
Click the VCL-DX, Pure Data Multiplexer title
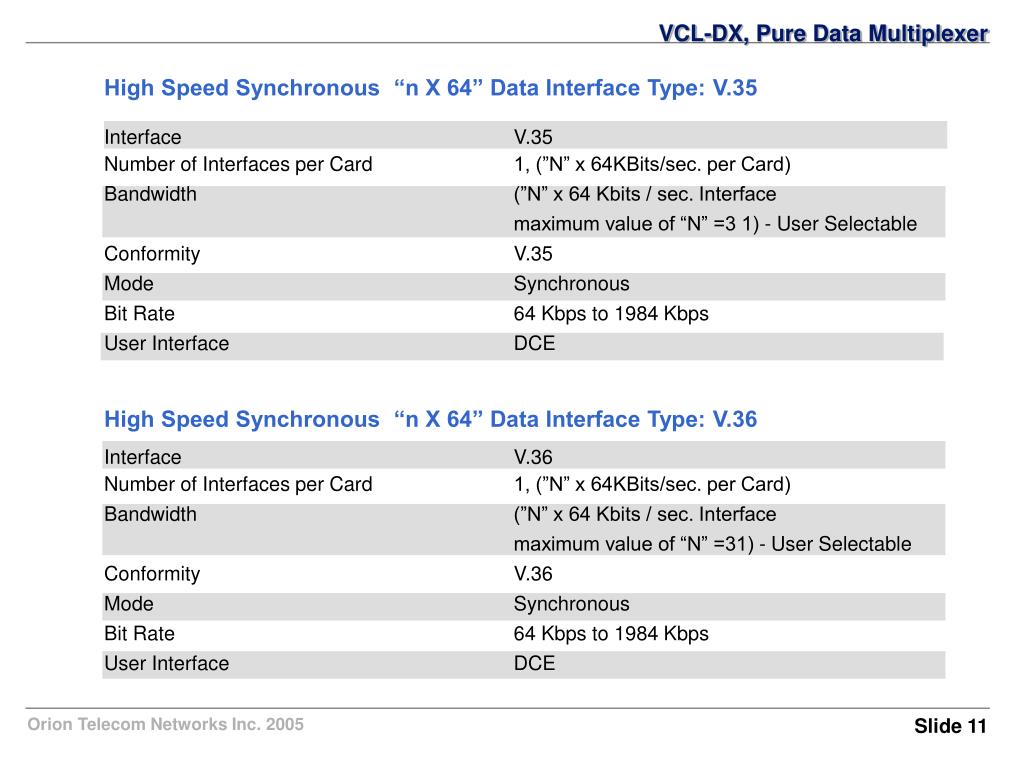pos(823,33)
